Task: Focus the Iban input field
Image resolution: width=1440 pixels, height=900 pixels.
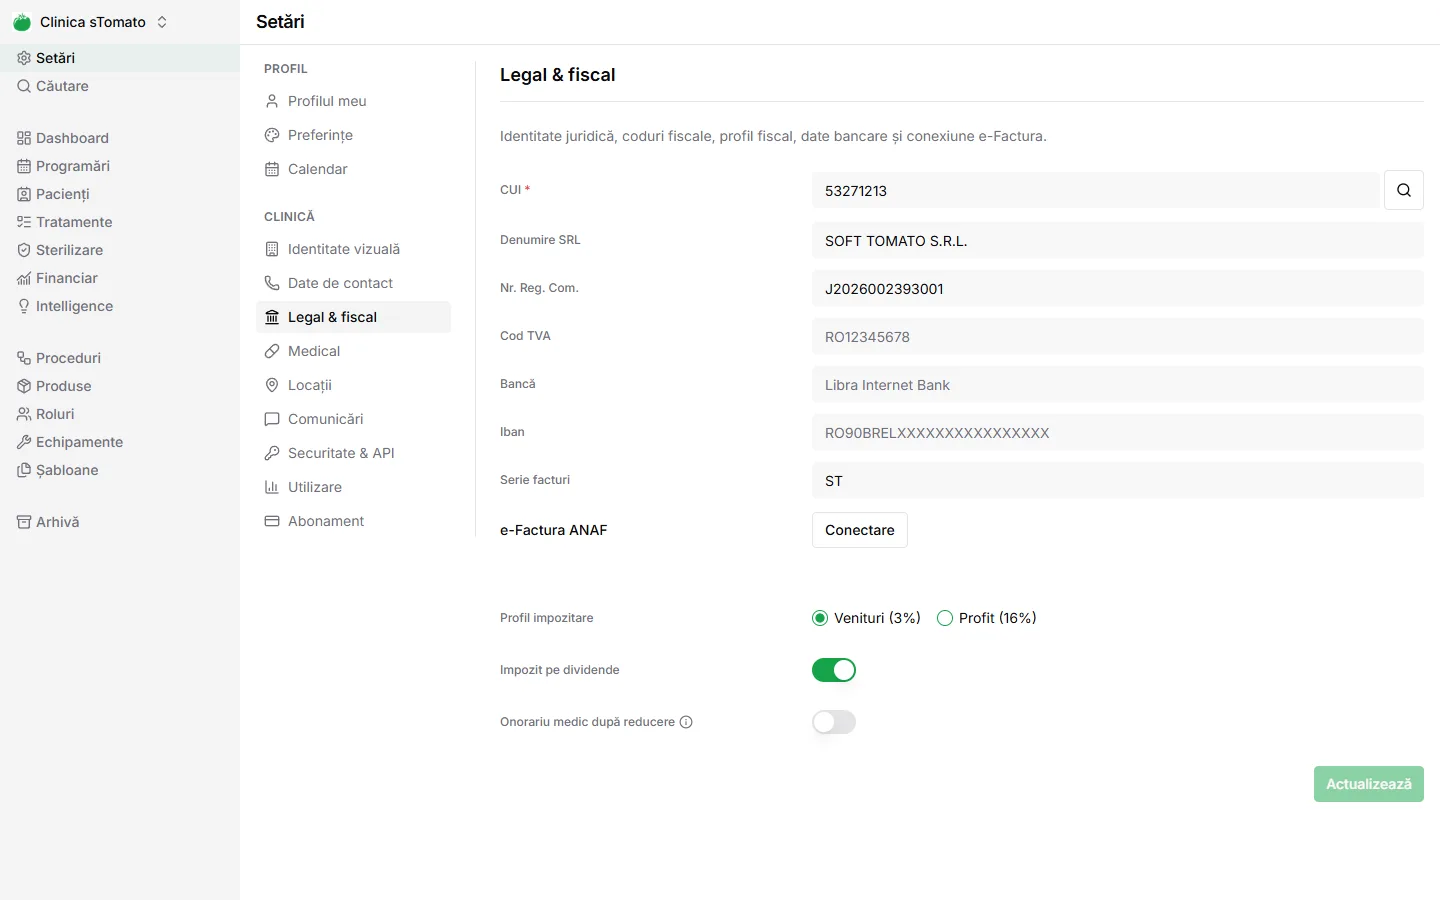Action: pyautogui.click(x=1118, y=433)
